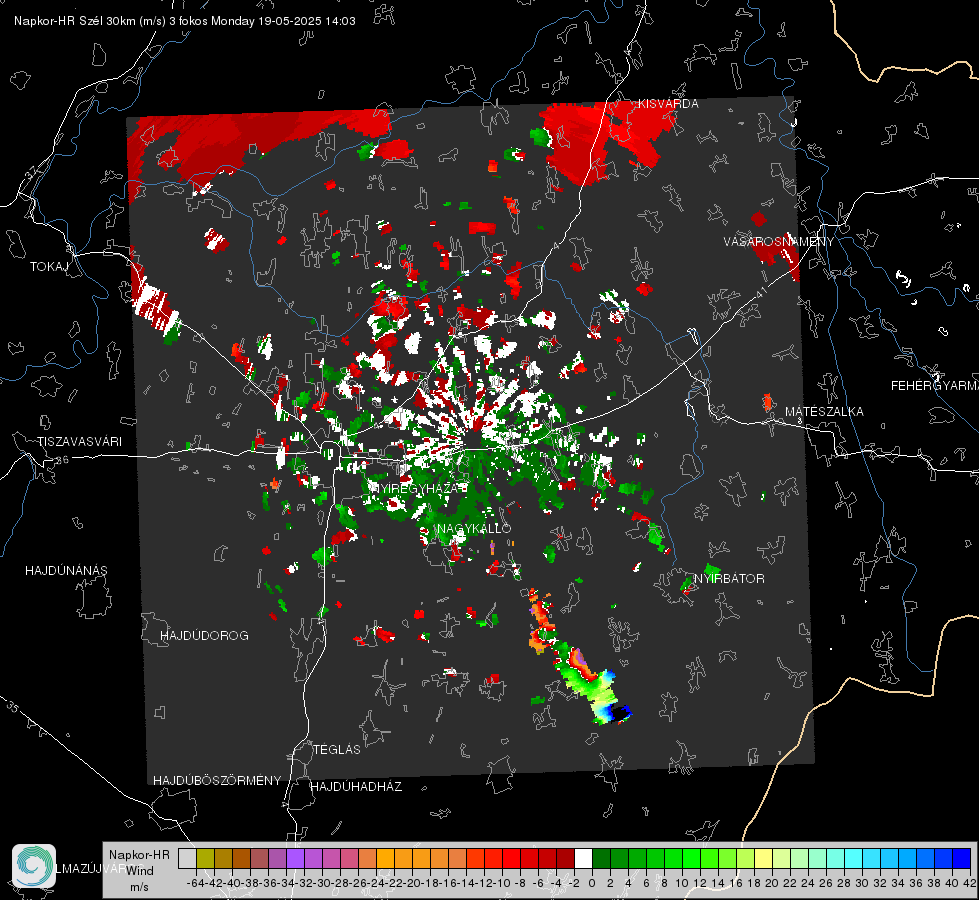Click the white swatch between -2 and 0
The image size is (979, 900).
click(x=583, y=858)
